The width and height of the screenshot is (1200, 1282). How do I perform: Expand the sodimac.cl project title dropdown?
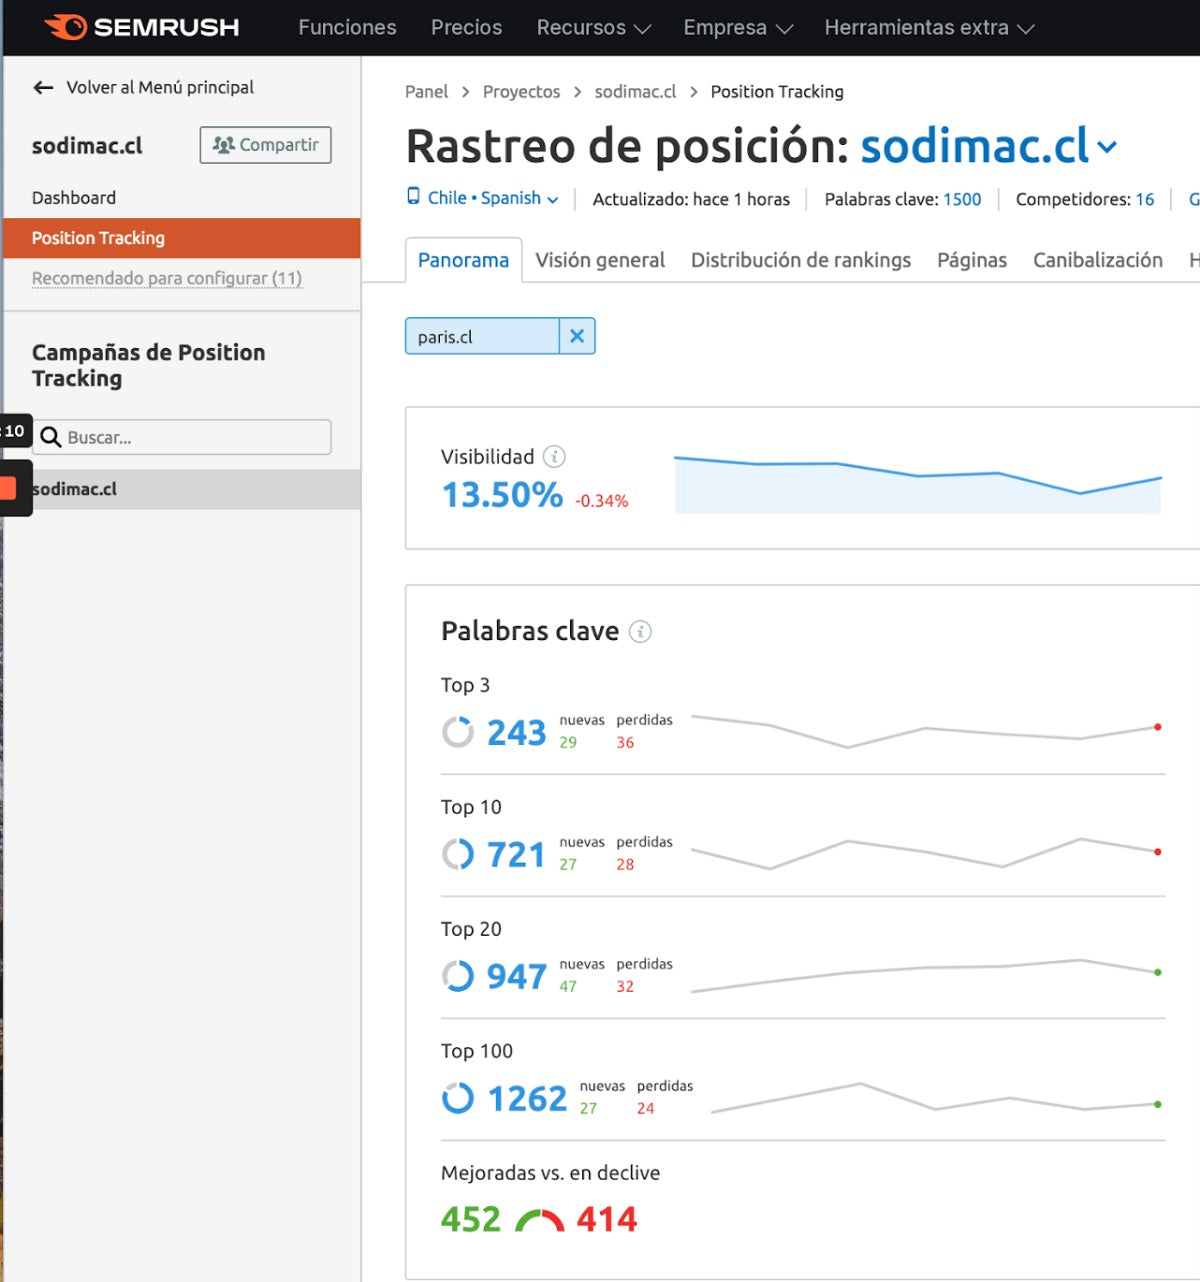1106,148
